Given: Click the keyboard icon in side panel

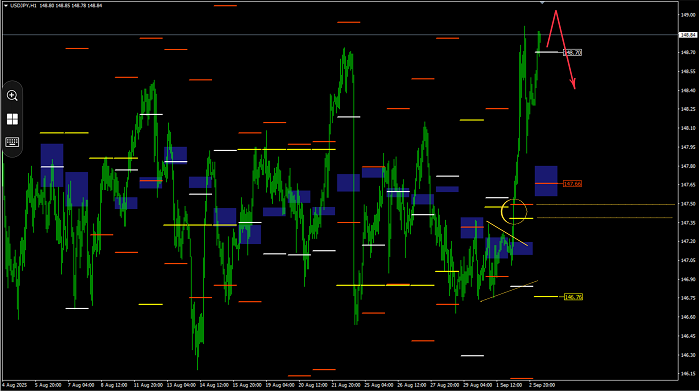Looking at the screenshot, I should (x=12, y=142).
